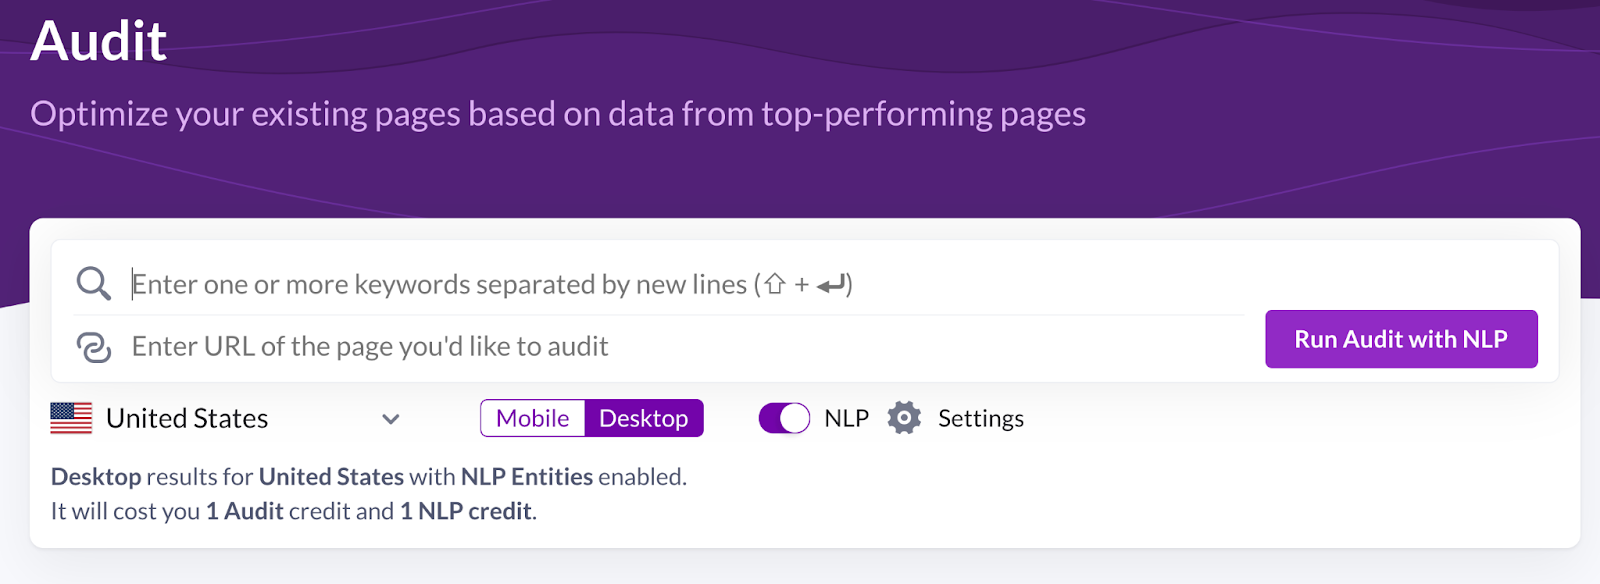
Task: Select the Desktop results option
Action: [x=643, y=418]
